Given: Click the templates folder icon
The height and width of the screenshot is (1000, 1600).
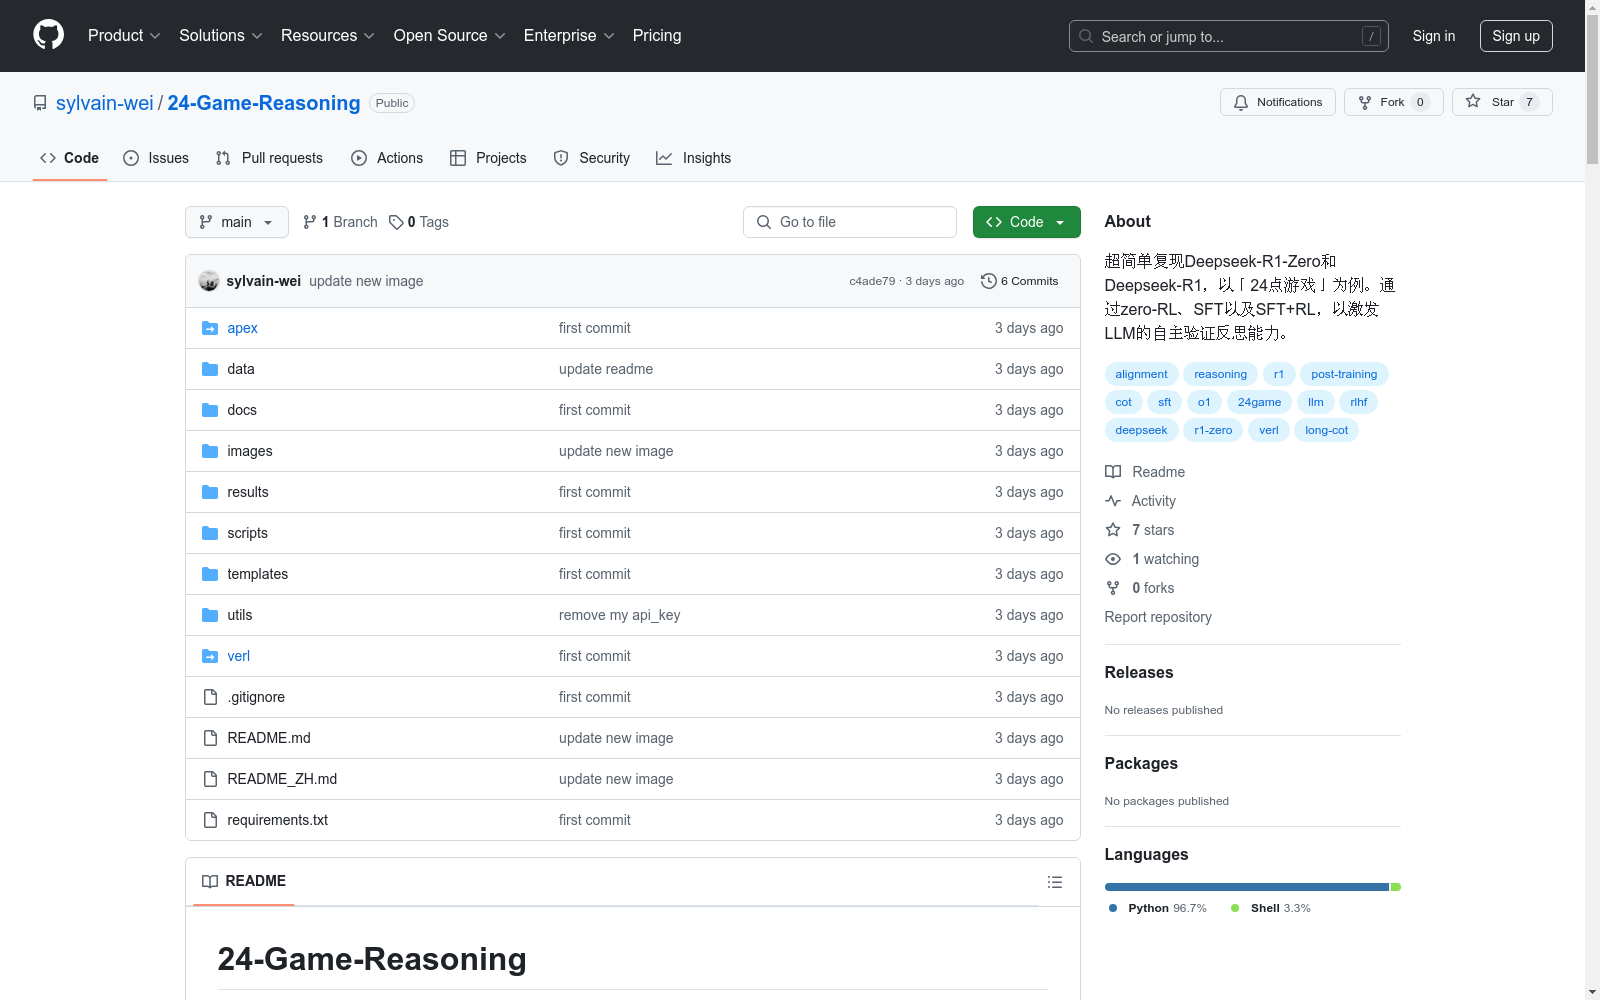Looking at the screenshot, I should pyautogui.click(x=210, y=574).
